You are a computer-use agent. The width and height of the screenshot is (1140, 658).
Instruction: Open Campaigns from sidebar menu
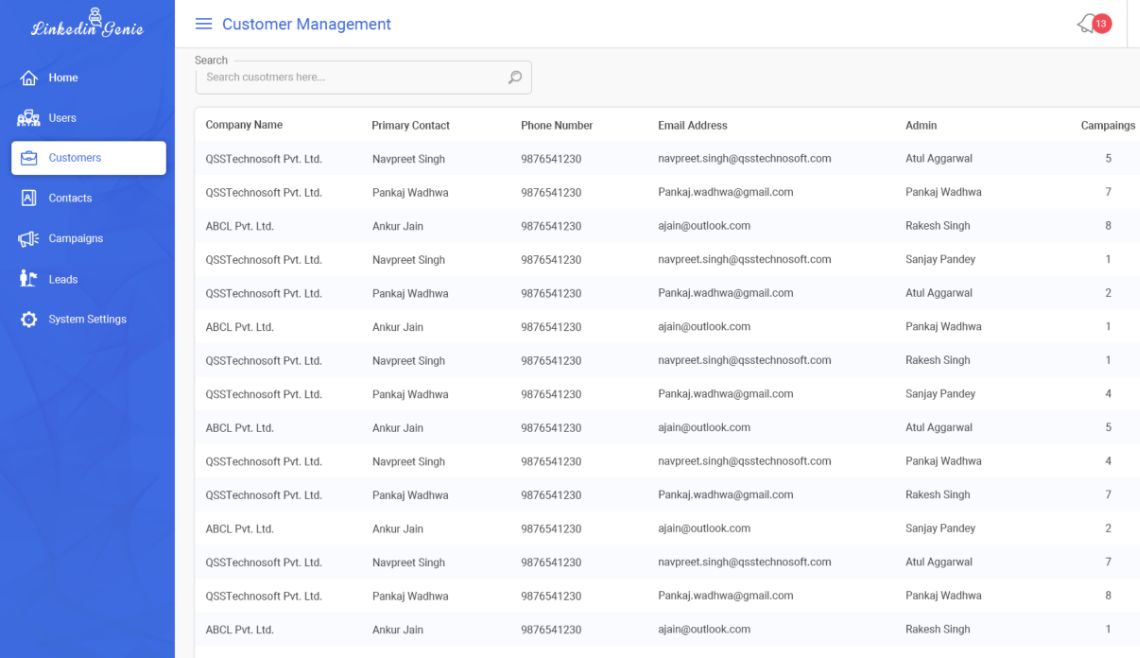click(x=76, y=238)
